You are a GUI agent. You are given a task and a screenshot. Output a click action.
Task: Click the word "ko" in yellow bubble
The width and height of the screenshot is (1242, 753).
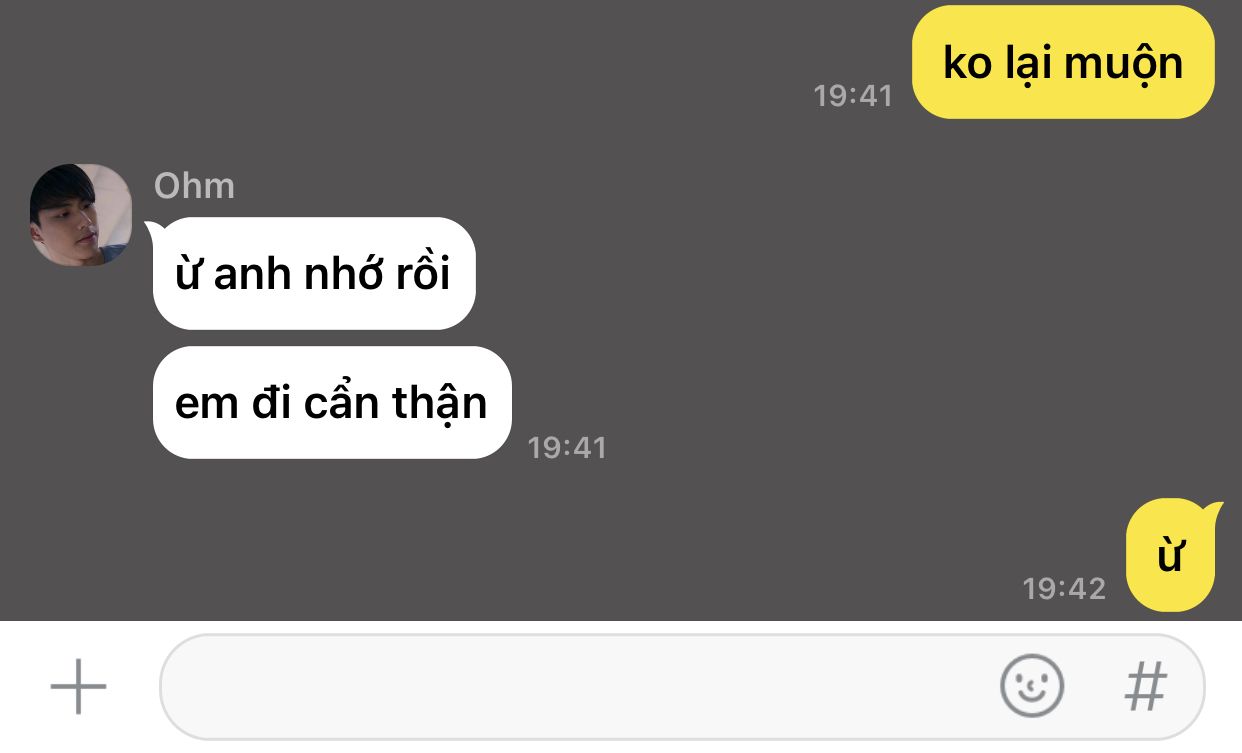[967, 63]
